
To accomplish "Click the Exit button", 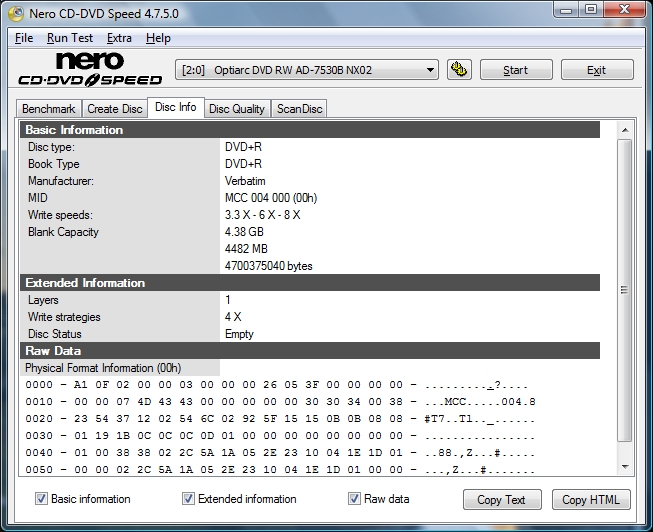I will [597, 70].
